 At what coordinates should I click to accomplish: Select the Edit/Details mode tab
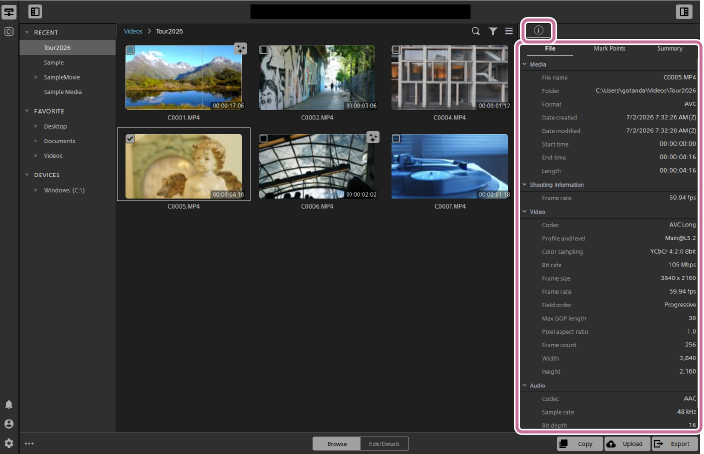(384, 444)
